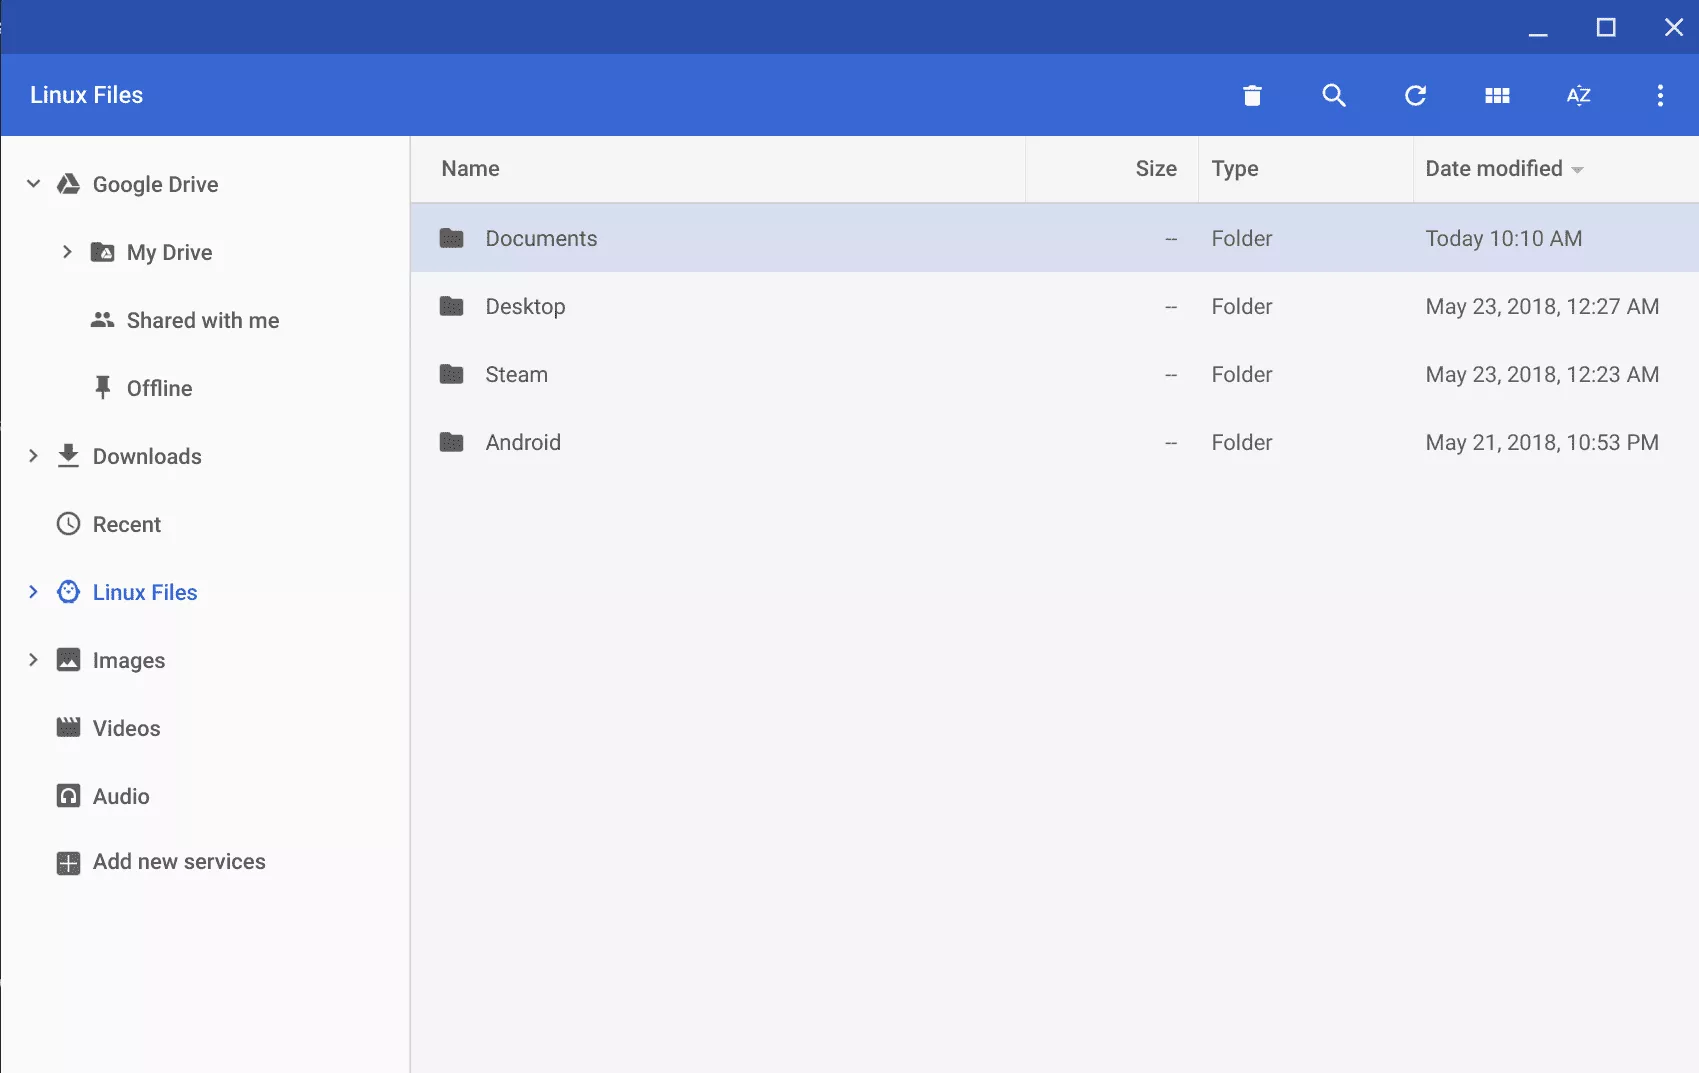Screen dimensions: 1699x1073
Task: Expand the My Drive folder
Action: 67,252
